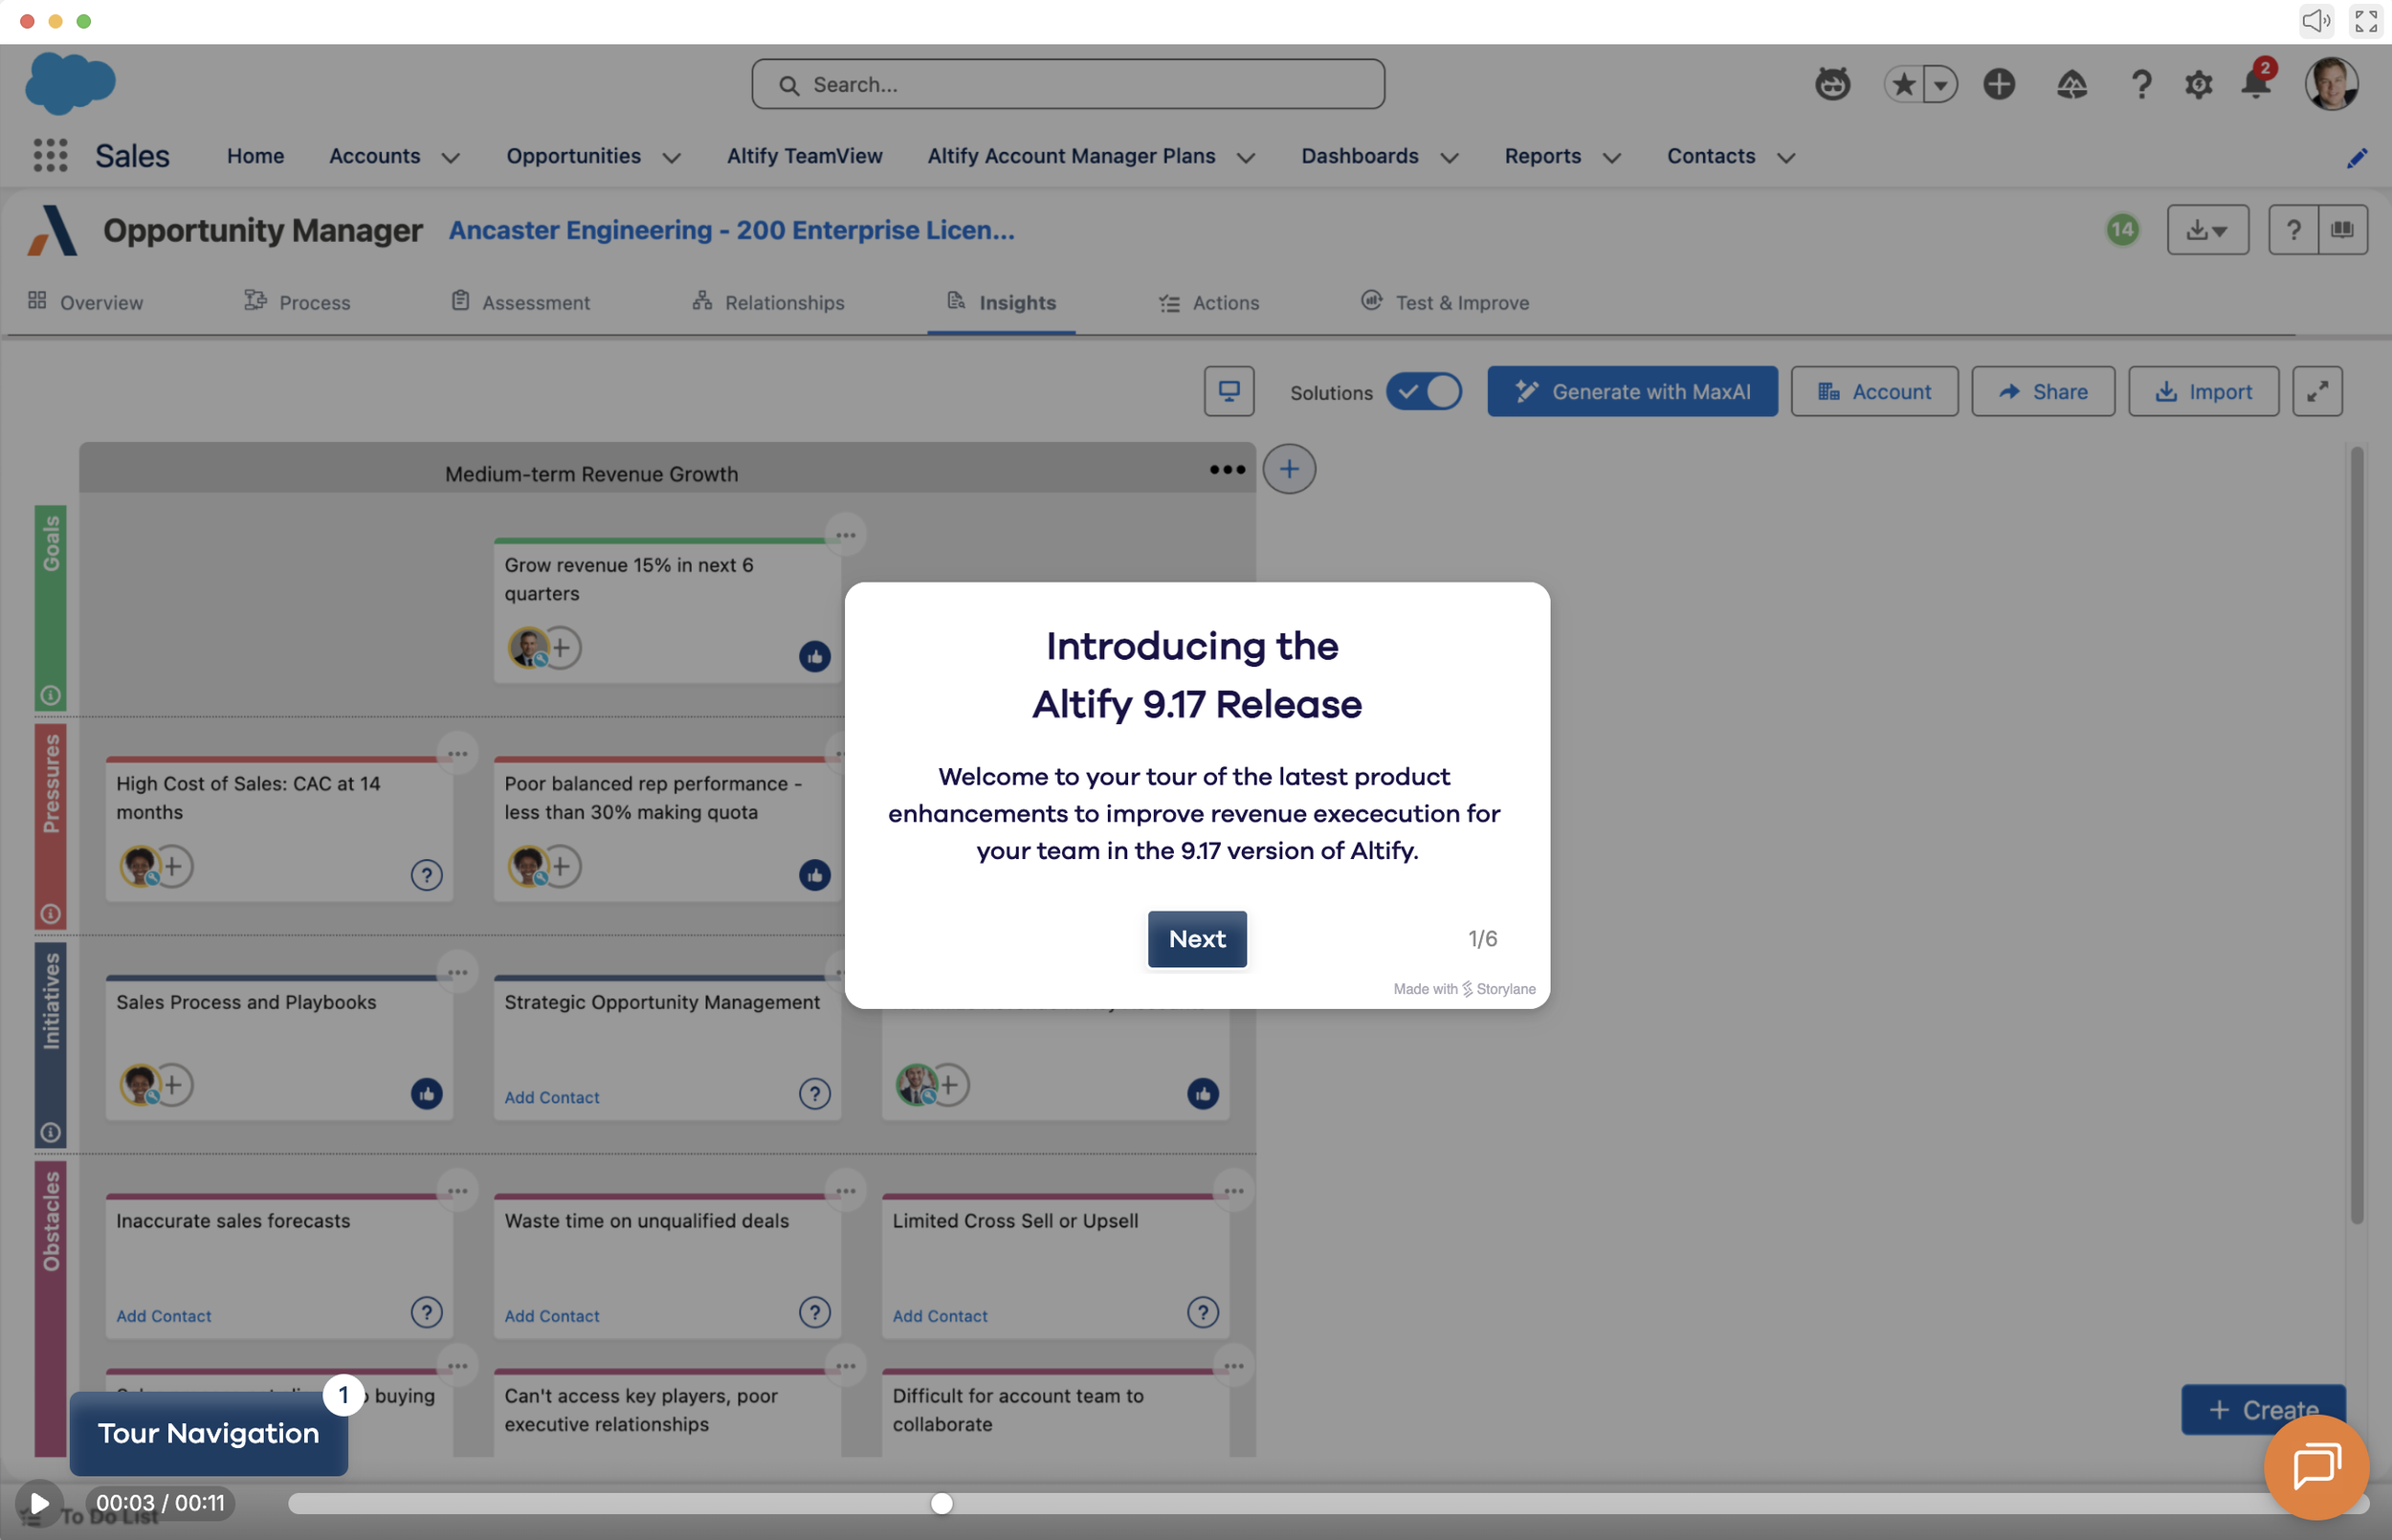Click question mark on Limited Cross Sell card
Image resolution: width=2392 pixels, height=1540 pixels.
pyautogui.click(x=1202, y=1312)
